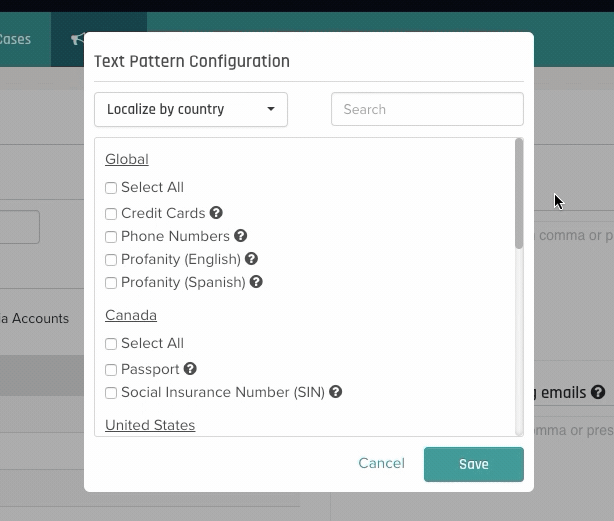Open the Localize by country dropdown
Screen dimensions: 614x521
191,109
